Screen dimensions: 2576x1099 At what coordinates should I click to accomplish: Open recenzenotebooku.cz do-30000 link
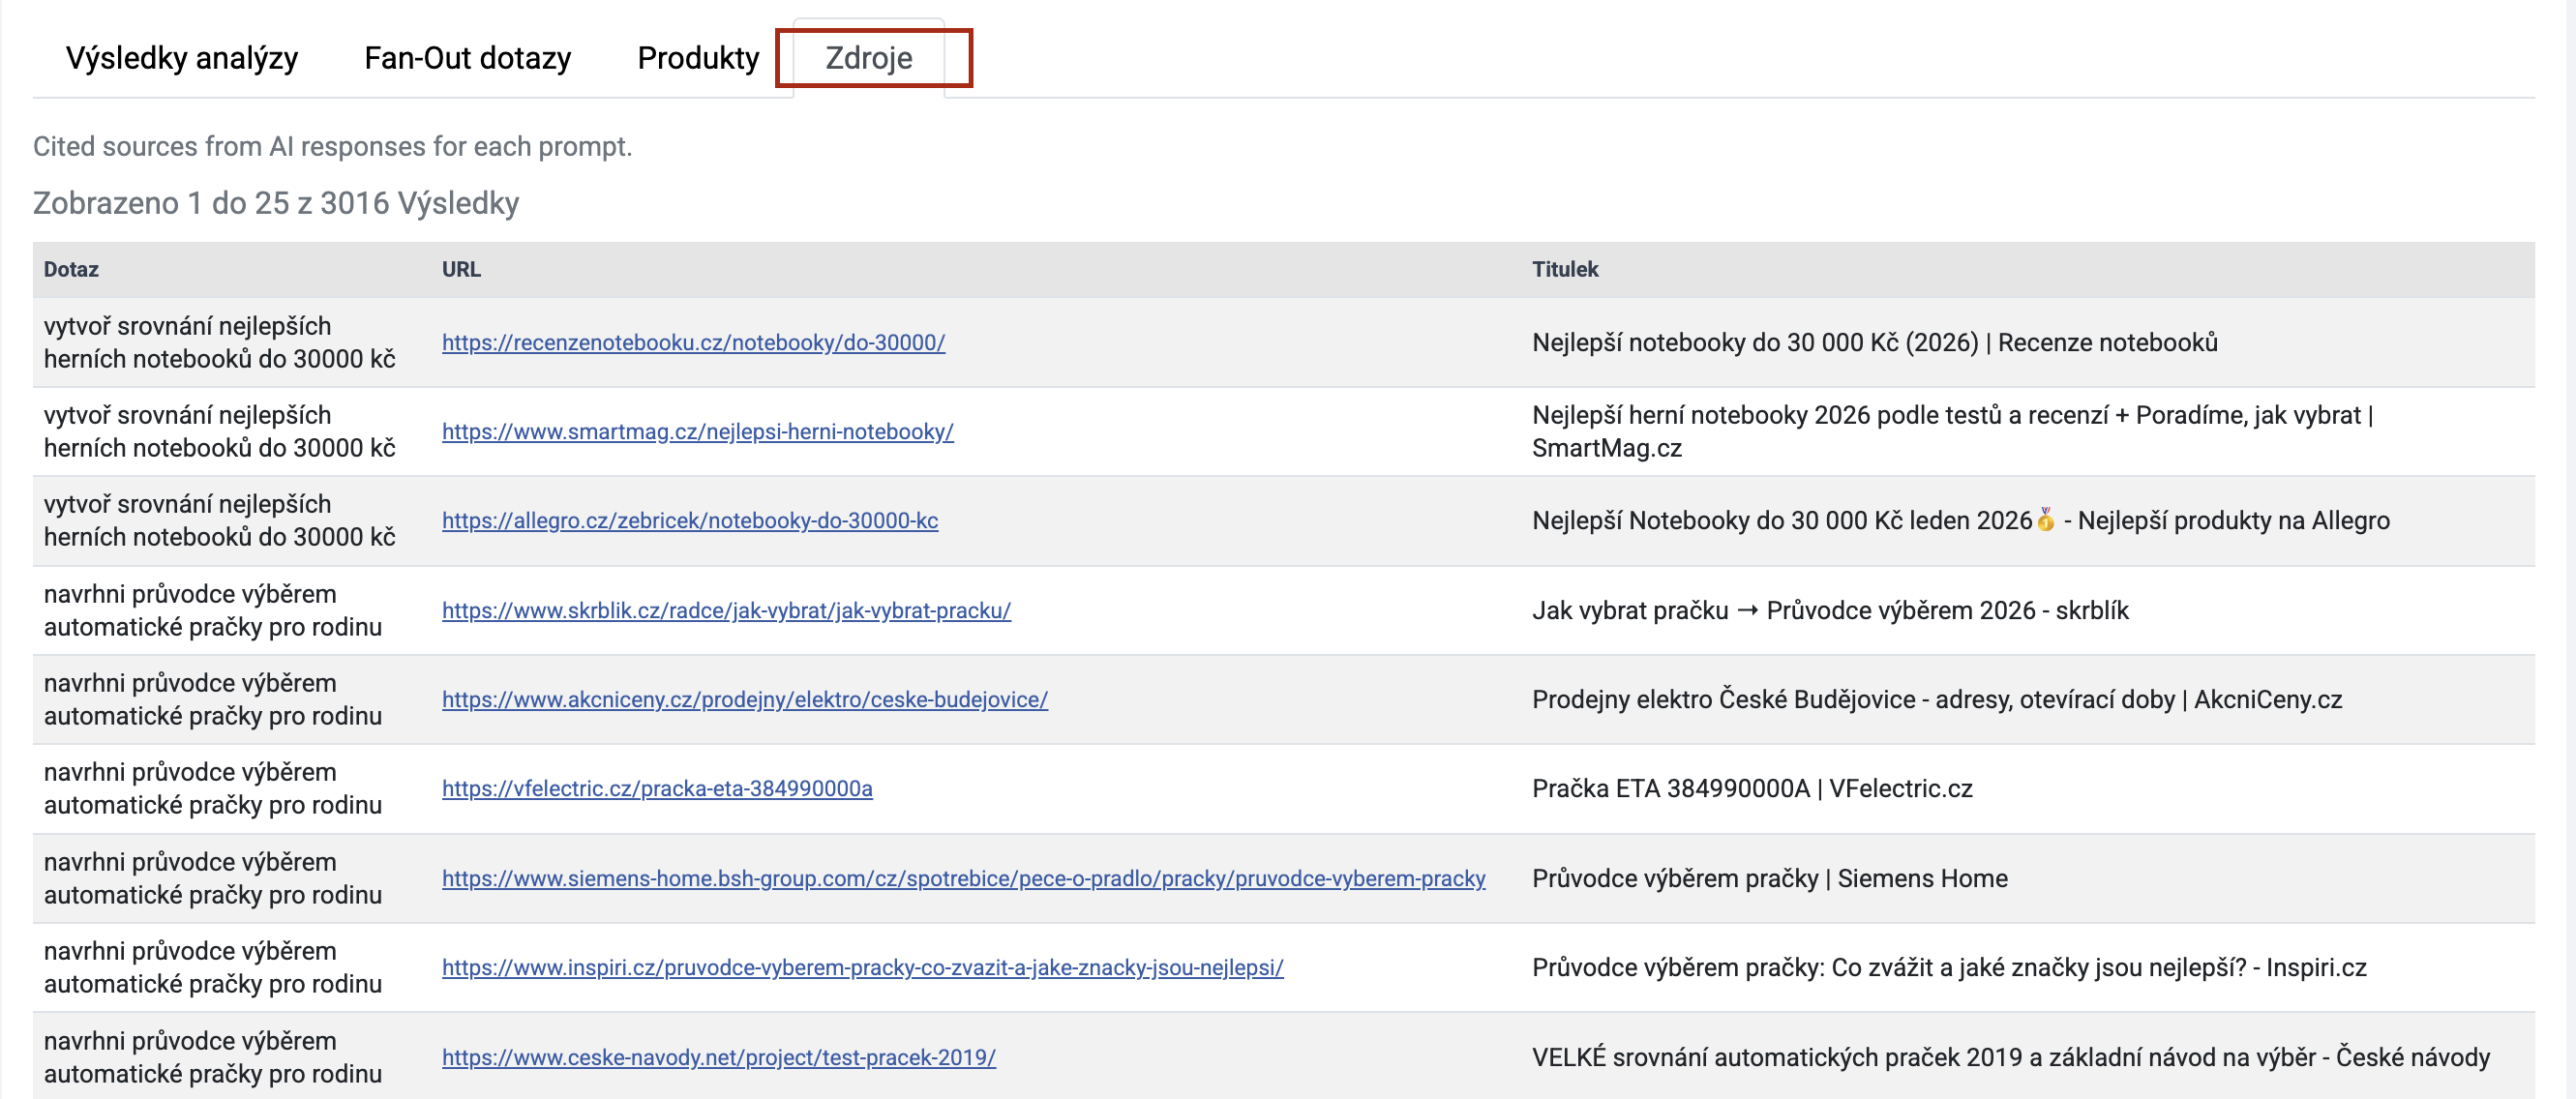click(693, 343)
